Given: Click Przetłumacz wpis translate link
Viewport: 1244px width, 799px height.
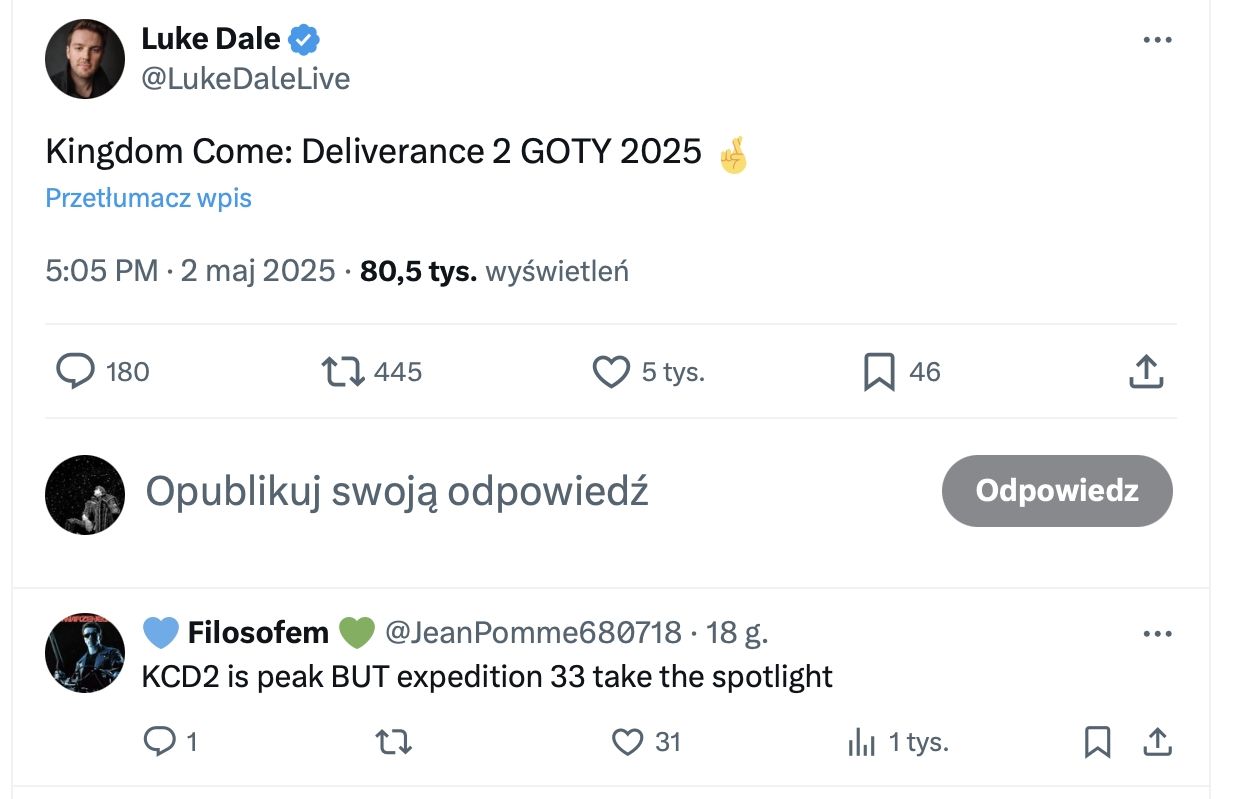Looking at the screenshot, I should point(149,198).
